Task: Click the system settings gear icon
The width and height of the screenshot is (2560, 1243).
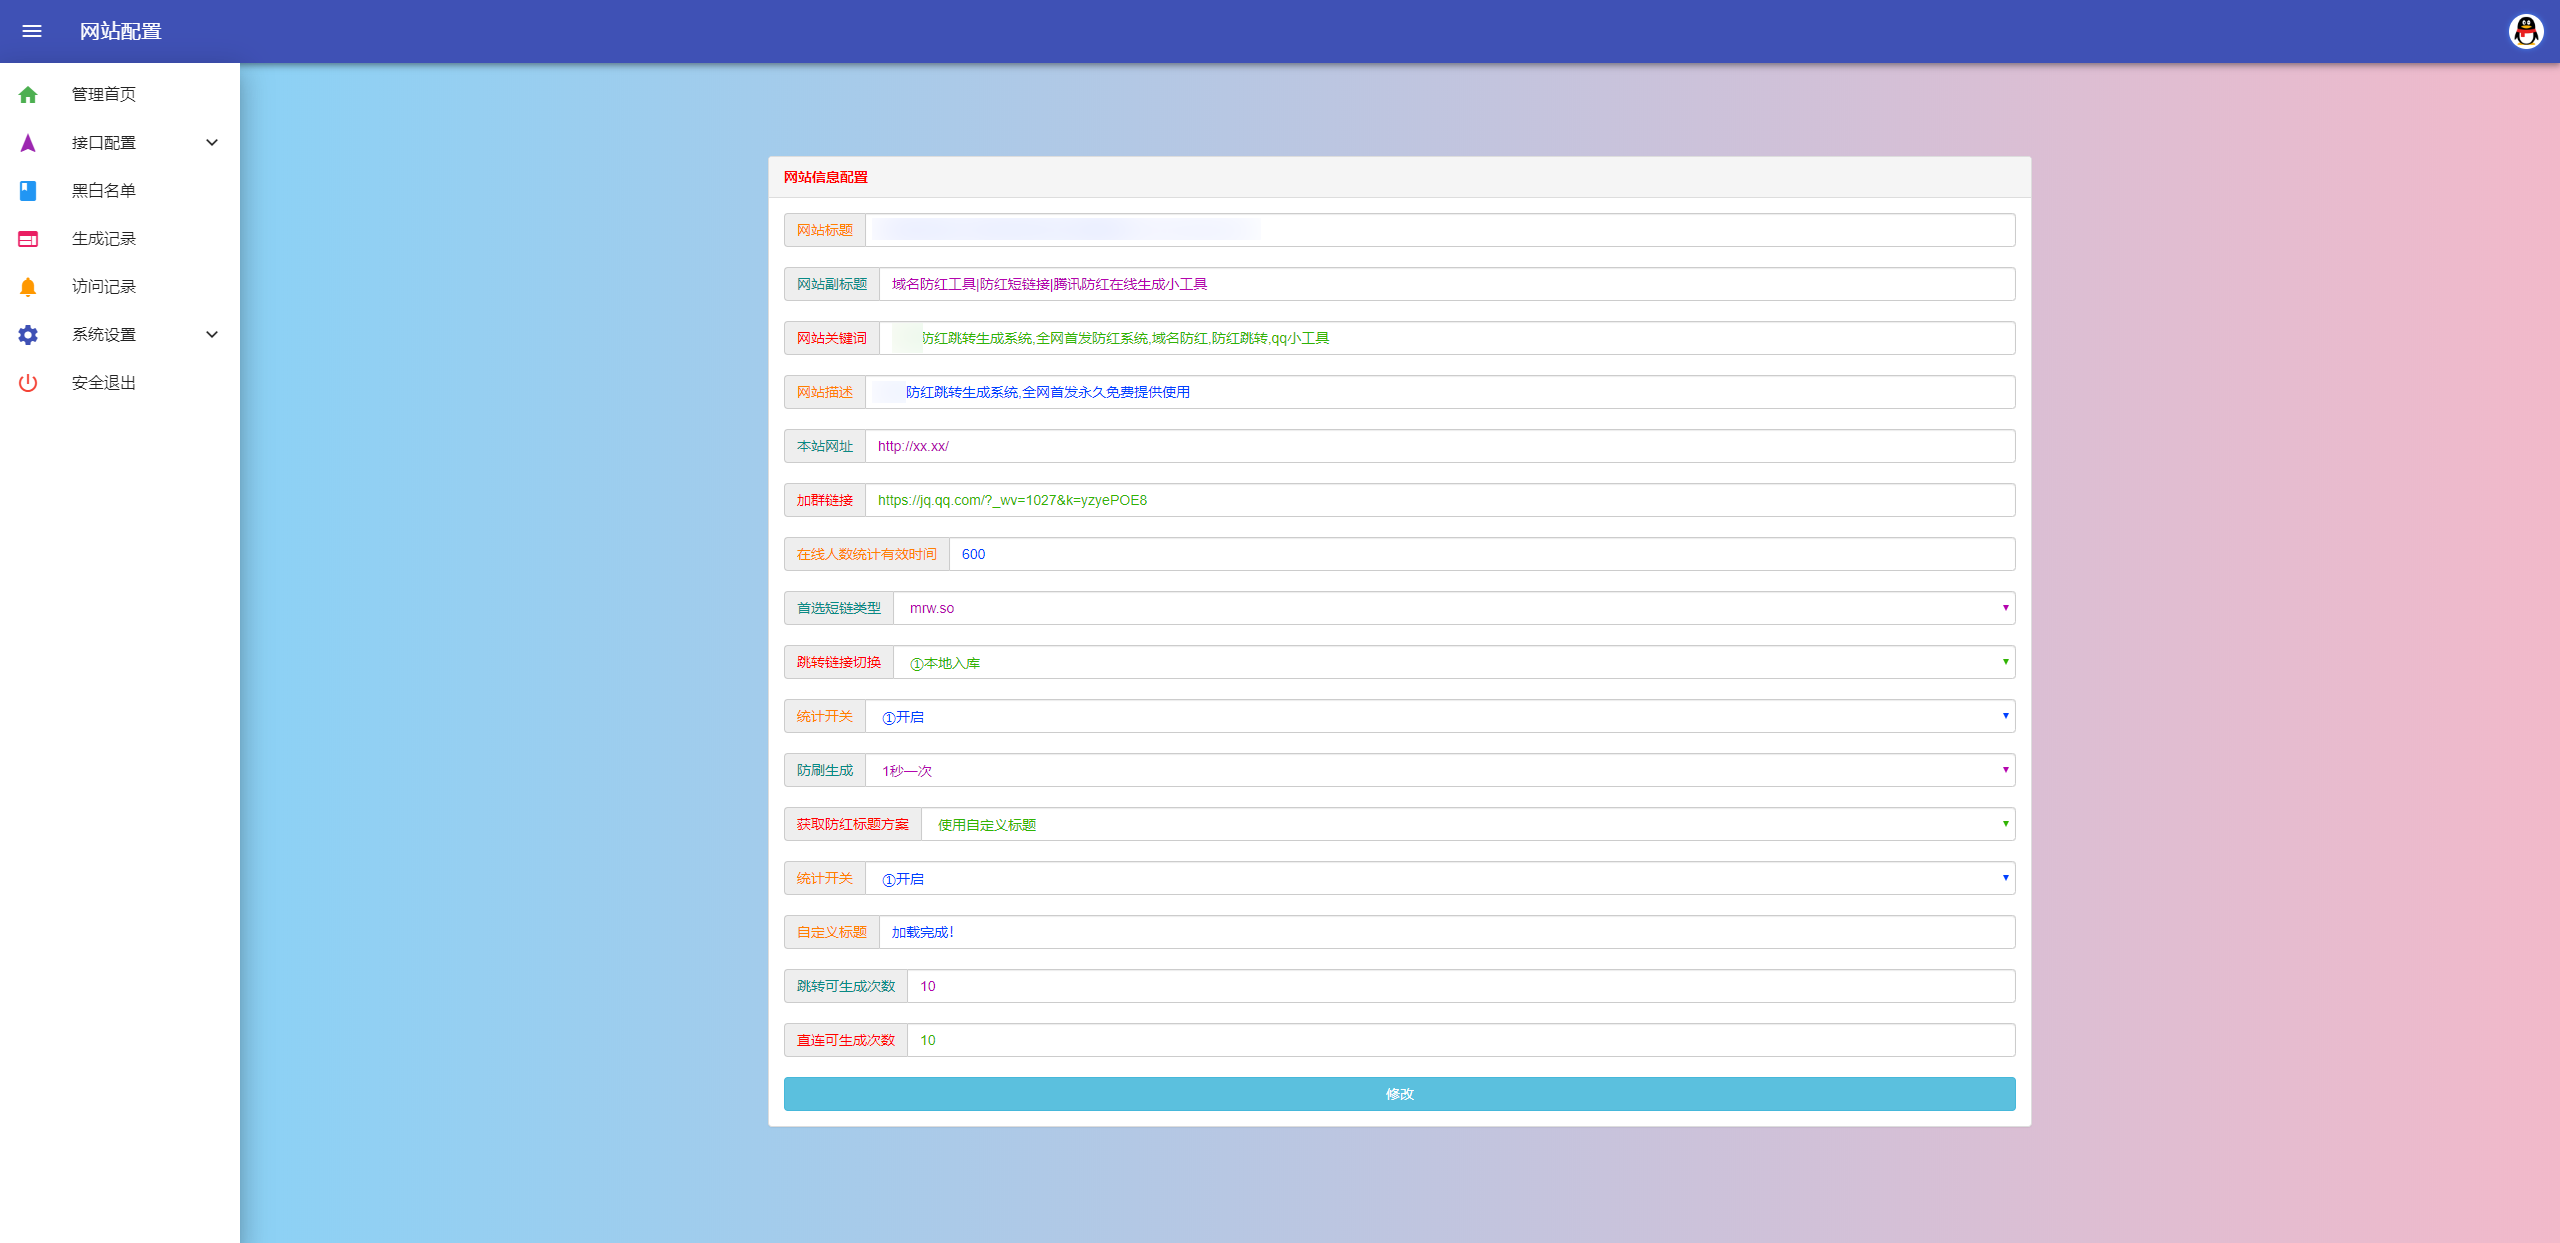Action: coord(28,335)
